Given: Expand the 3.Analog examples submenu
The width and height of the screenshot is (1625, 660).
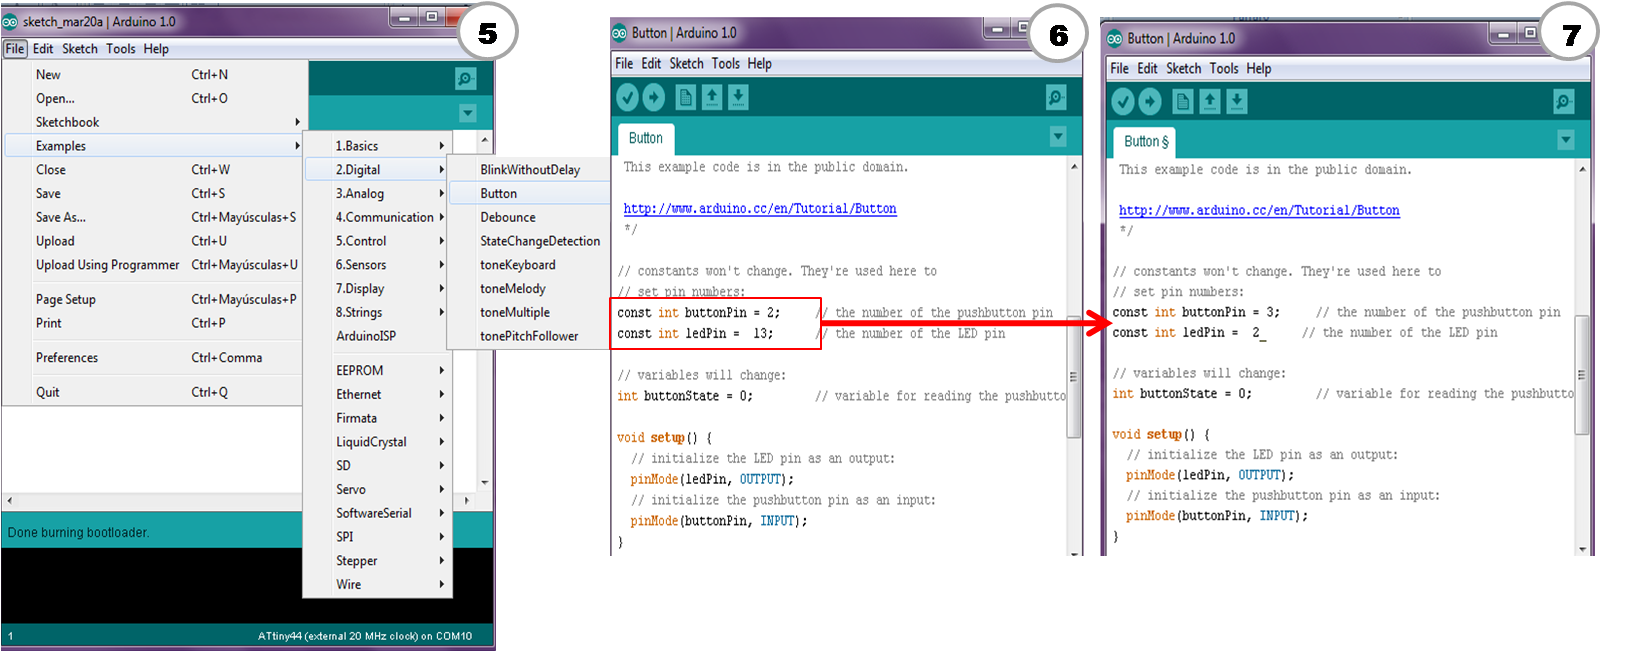Looking at the screenshot, I should coord(379,194).
